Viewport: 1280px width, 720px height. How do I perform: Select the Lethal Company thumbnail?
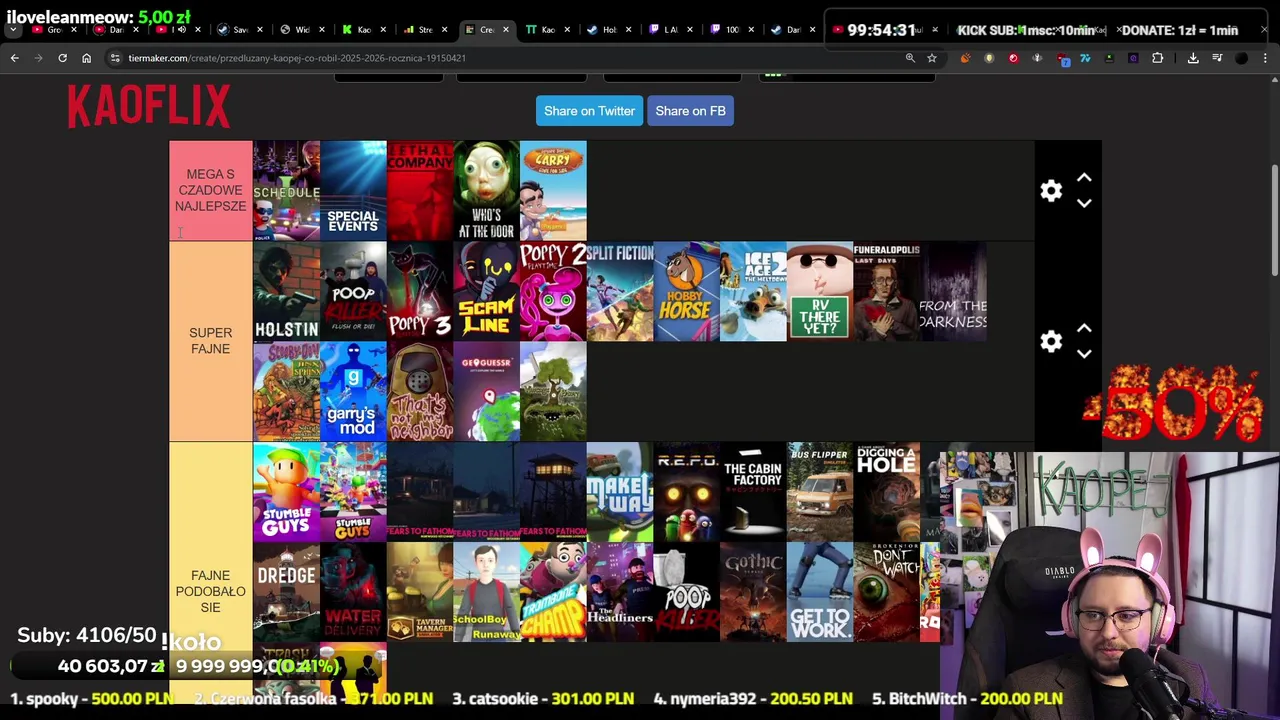(x=420, y=191)
